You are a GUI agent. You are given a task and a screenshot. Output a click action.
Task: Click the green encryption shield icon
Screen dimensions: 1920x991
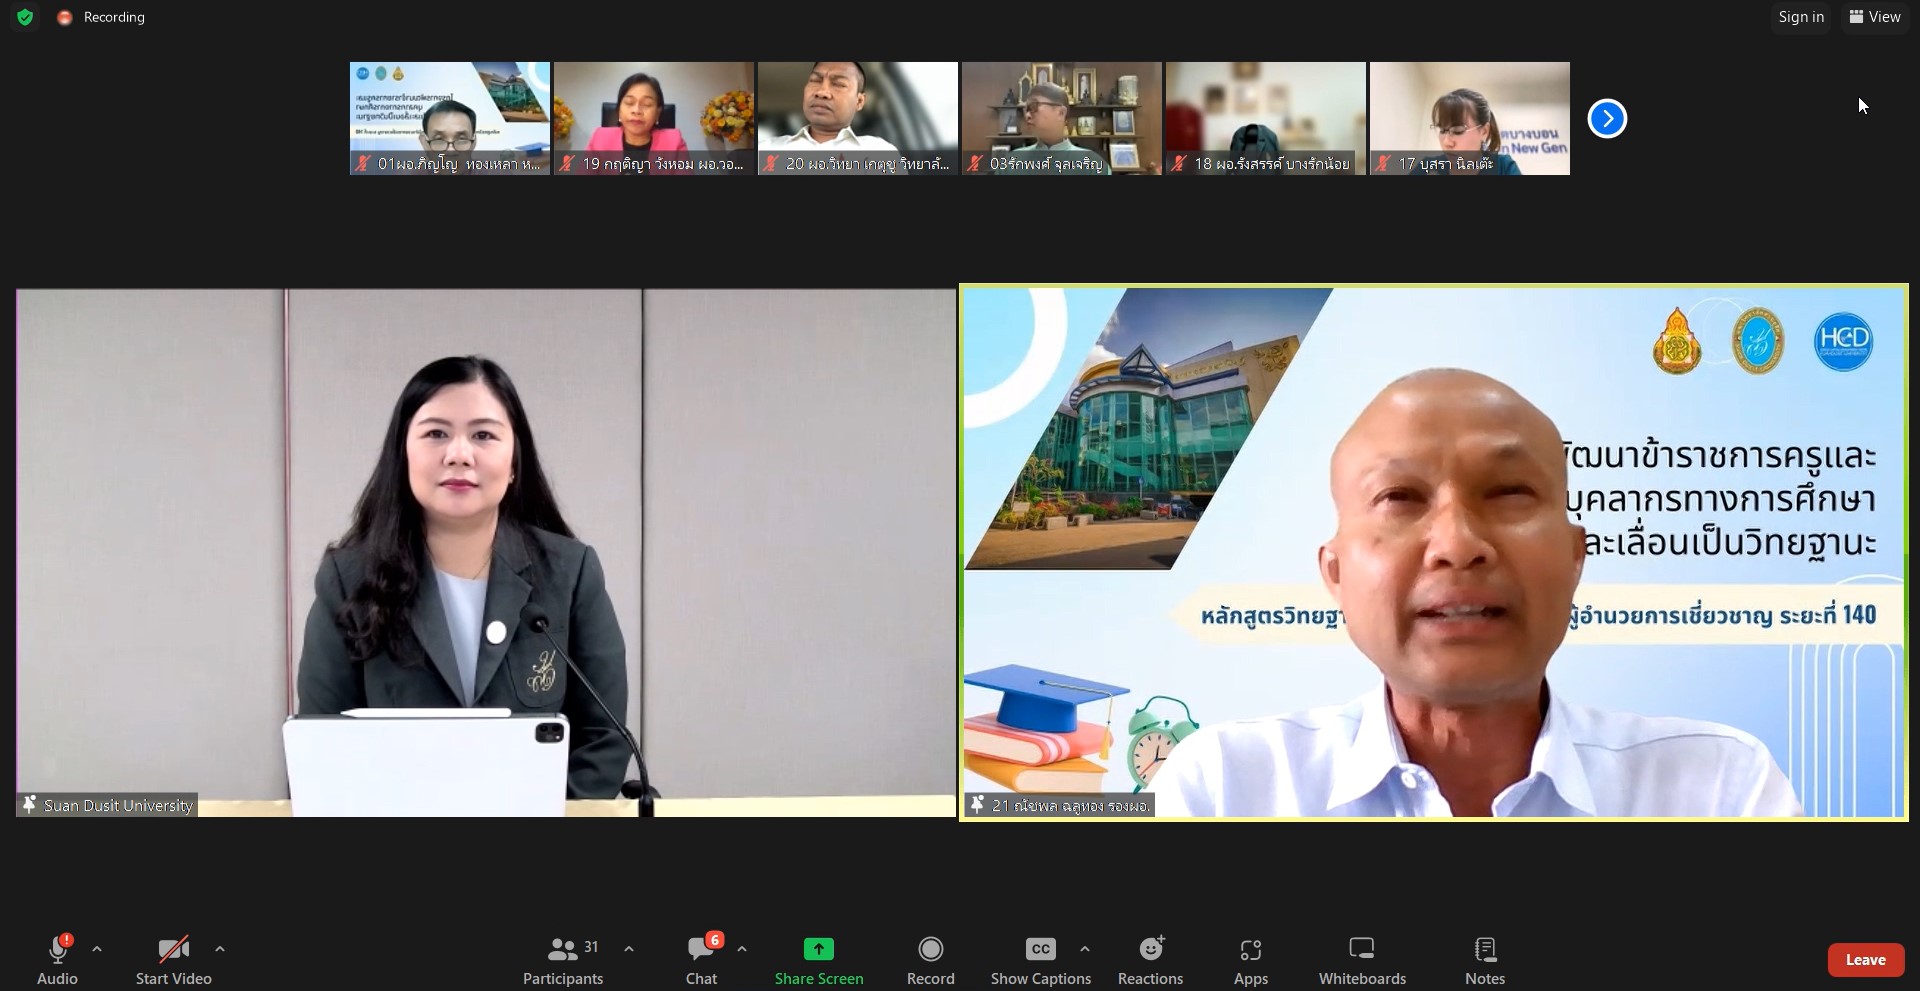coord(25,17)
